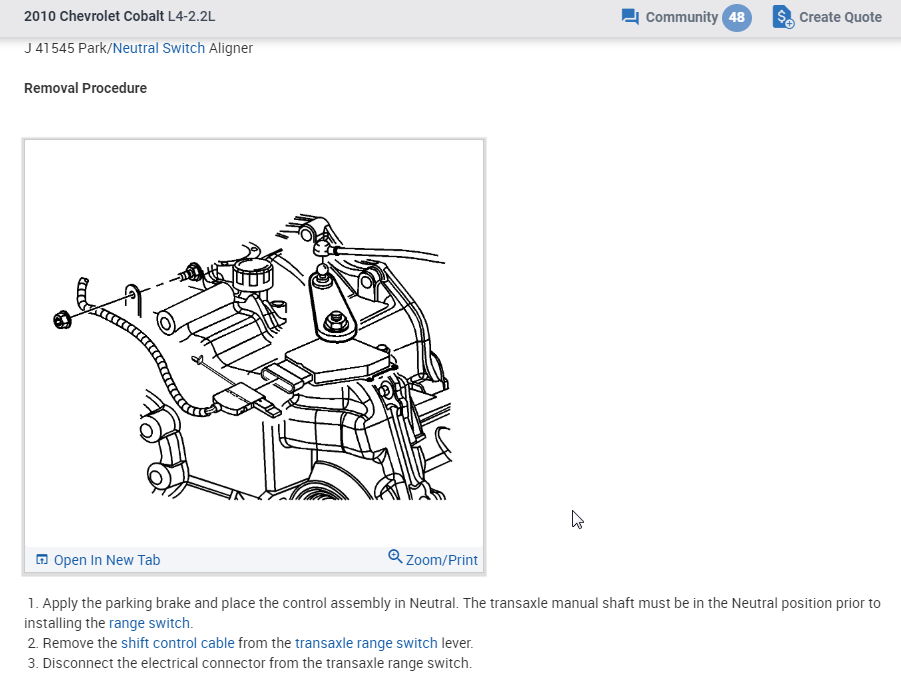Viewport: 901px width, 695px height.
Task: Click step 1 parking brake instruction text
Action: (400, 603)
